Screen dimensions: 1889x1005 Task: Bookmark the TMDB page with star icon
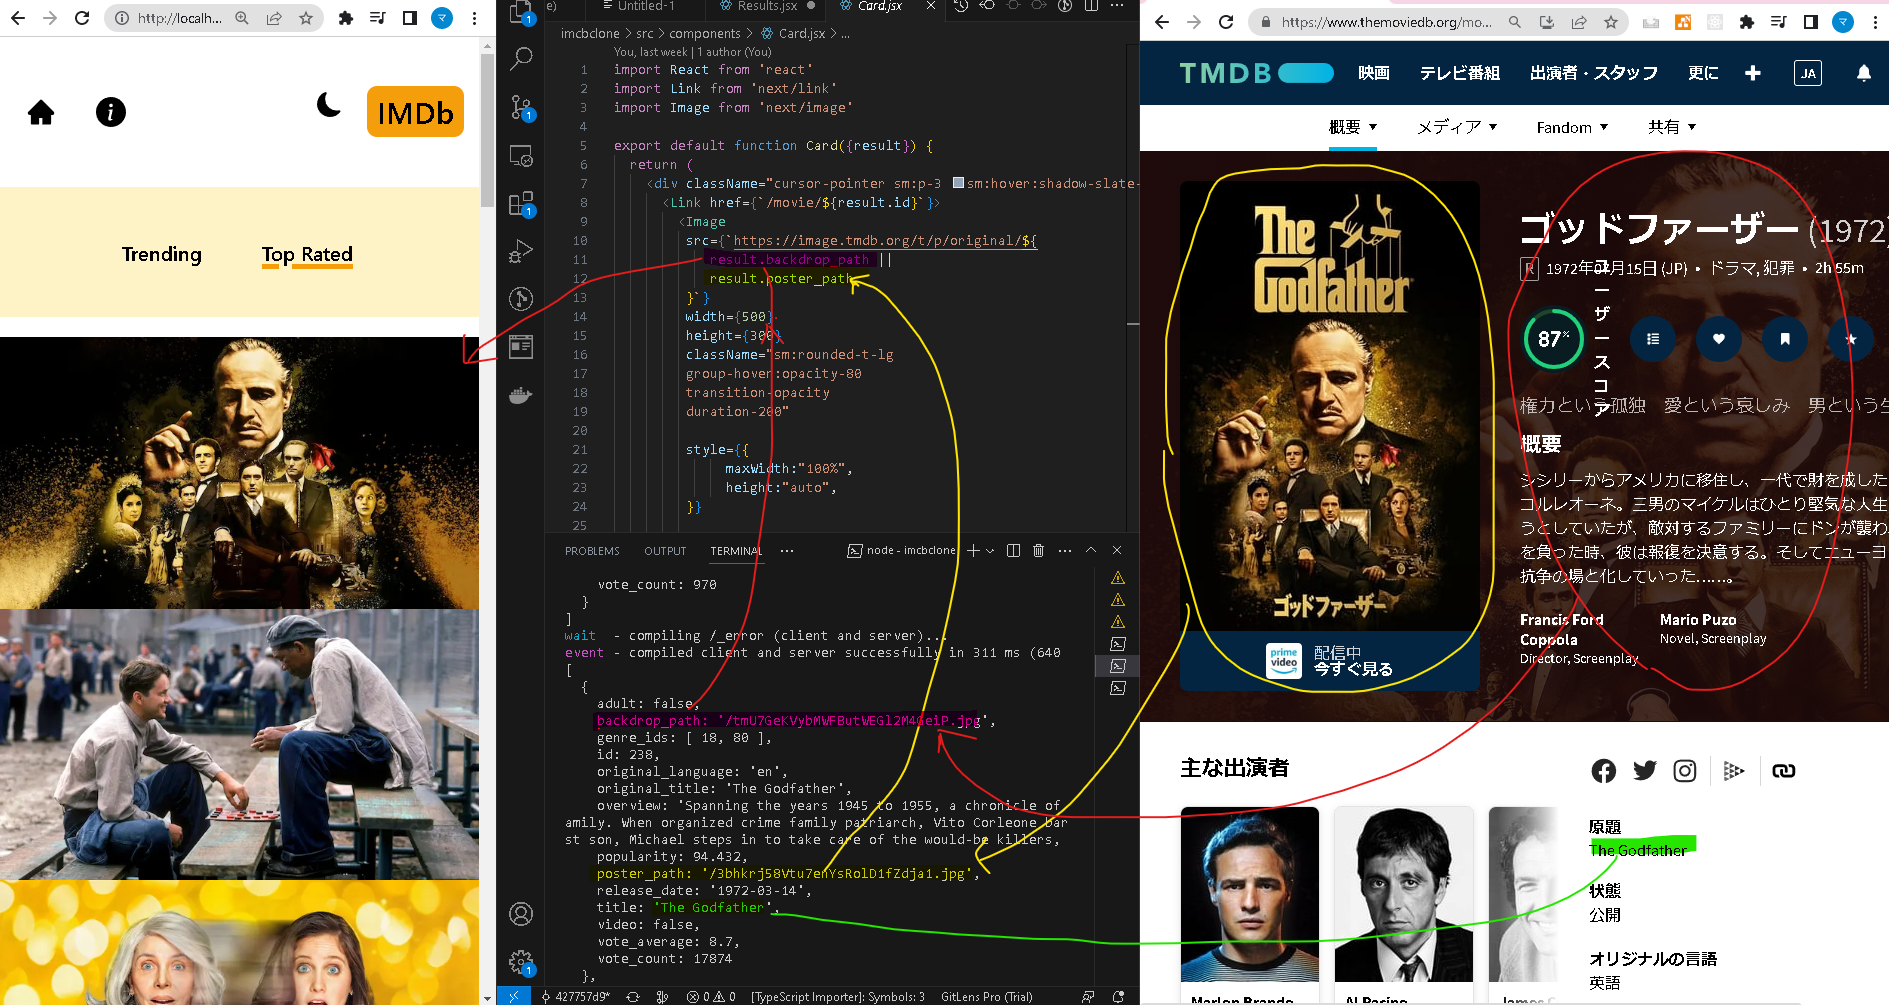coord(1611,22)
